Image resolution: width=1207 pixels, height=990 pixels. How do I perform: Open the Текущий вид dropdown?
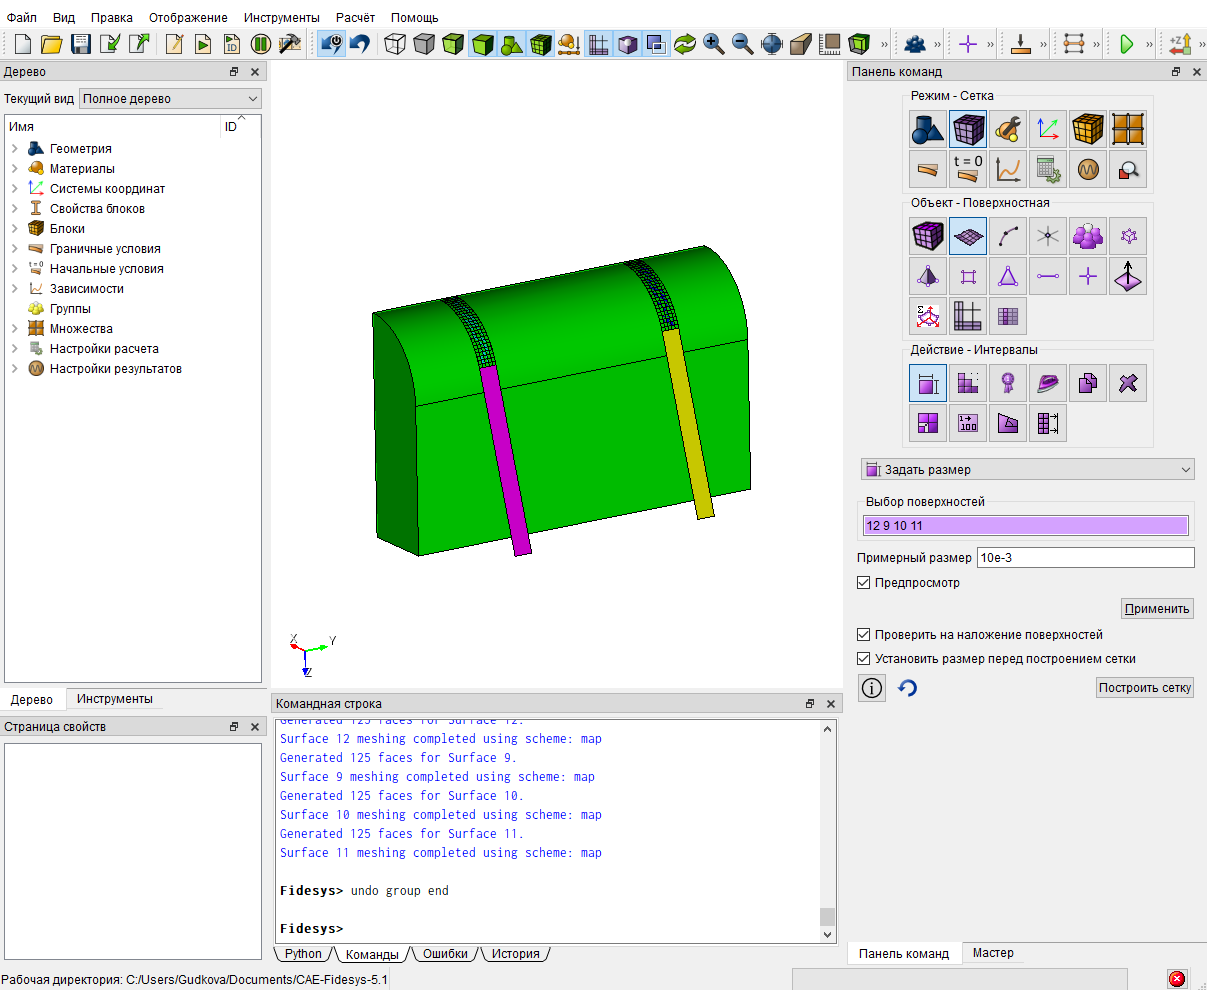[x=170, y=99]
